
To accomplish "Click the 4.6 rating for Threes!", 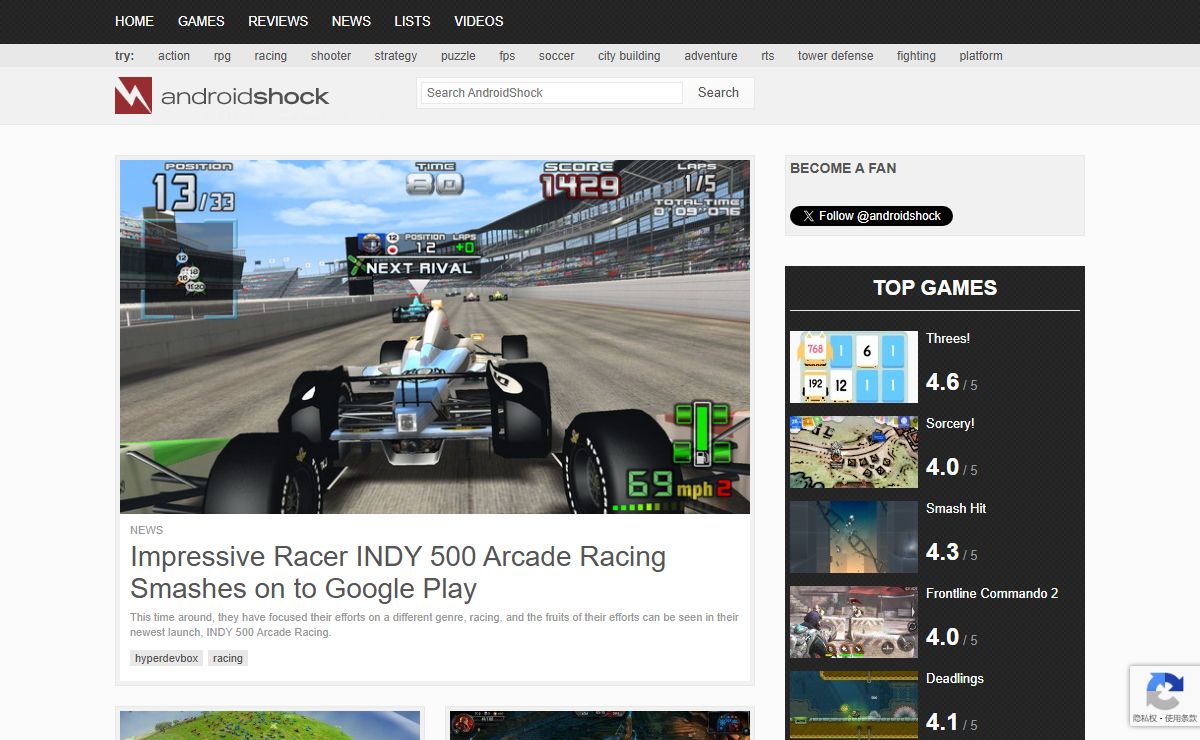I will [942, 382].
